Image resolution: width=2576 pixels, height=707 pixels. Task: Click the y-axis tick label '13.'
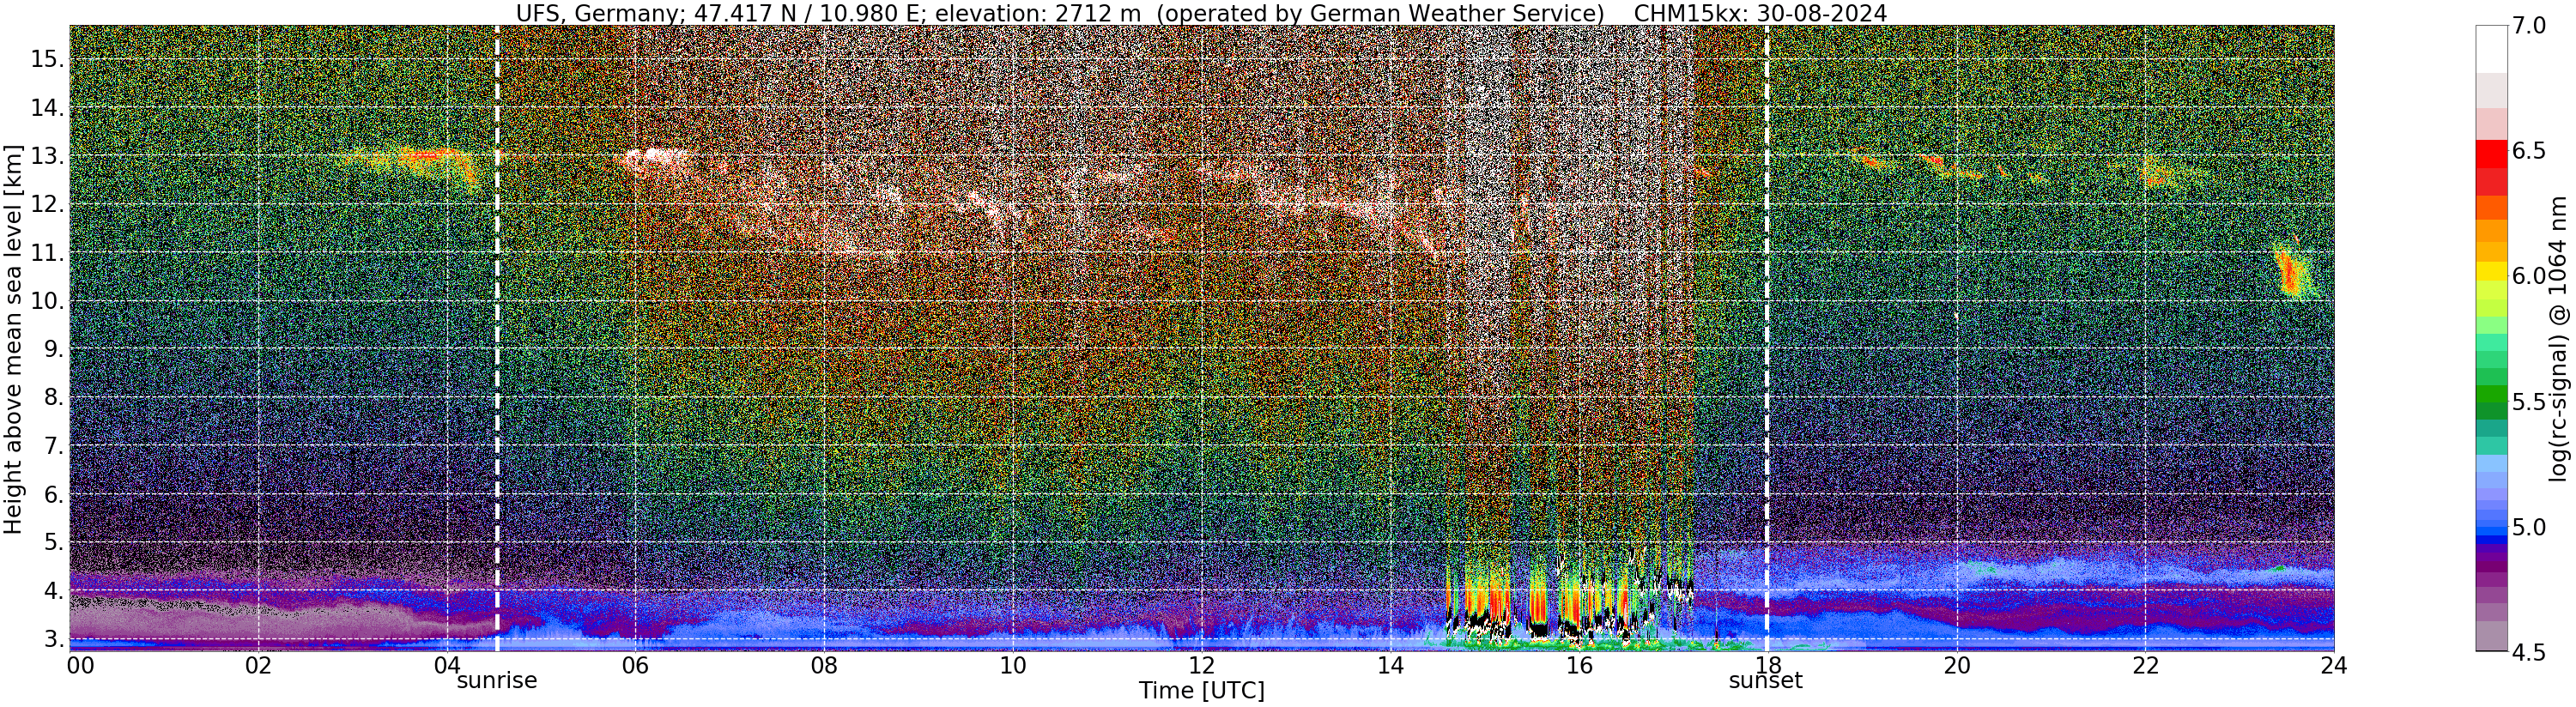46,156
